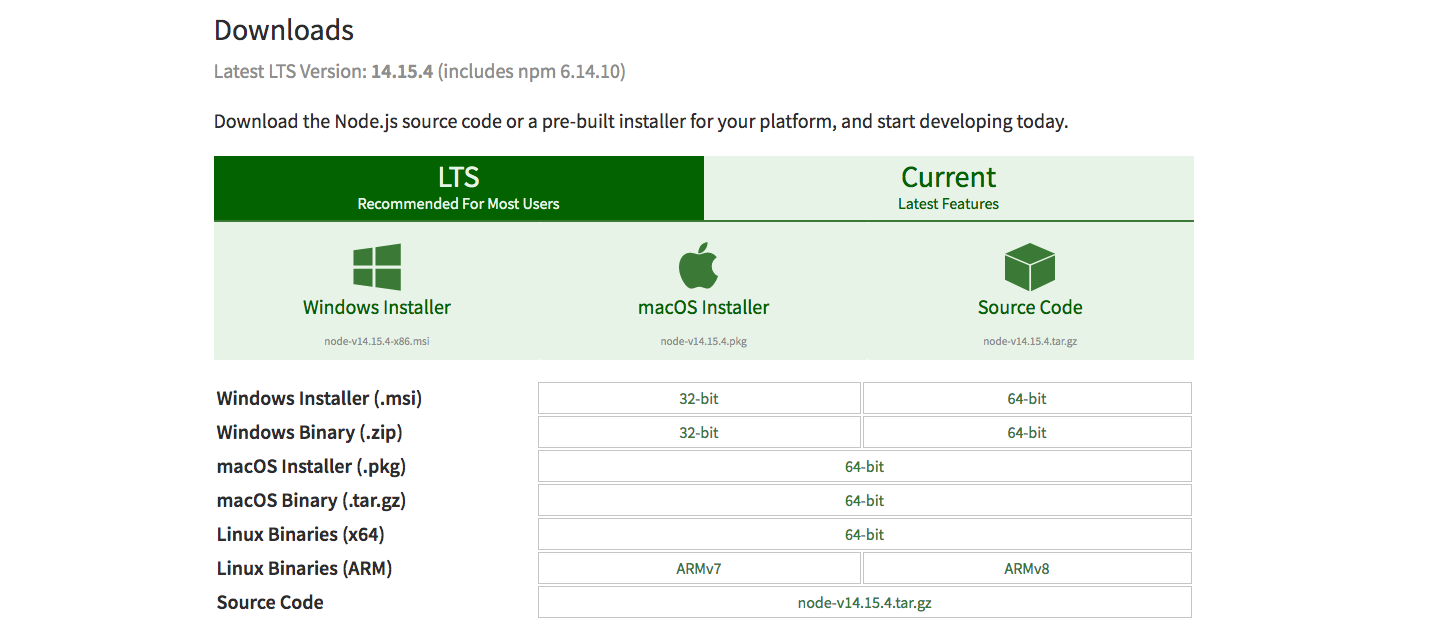Download Windows Installer (.msi) 64-bit
Screen dimensions: 1437x641
[1027, 398]
